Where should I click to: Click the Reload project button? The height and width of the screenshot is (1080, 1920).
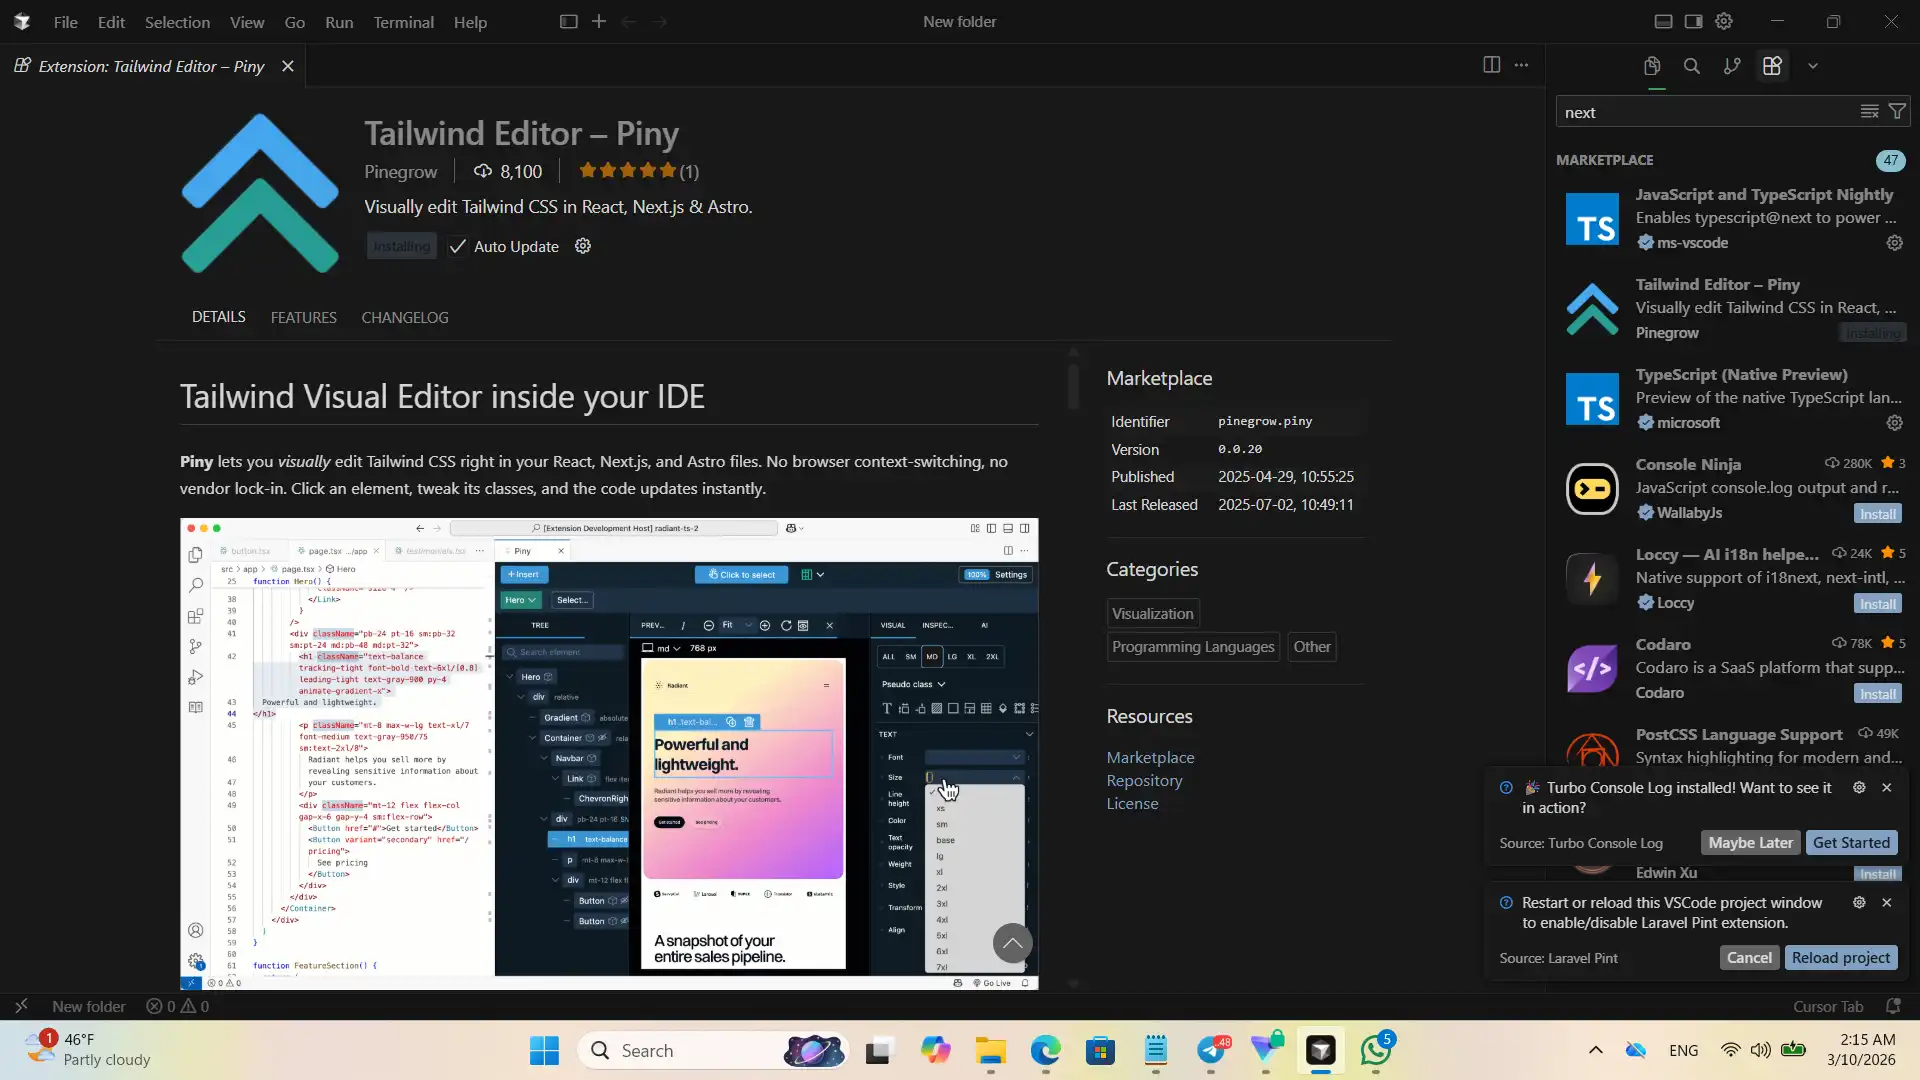(1840, 958)
